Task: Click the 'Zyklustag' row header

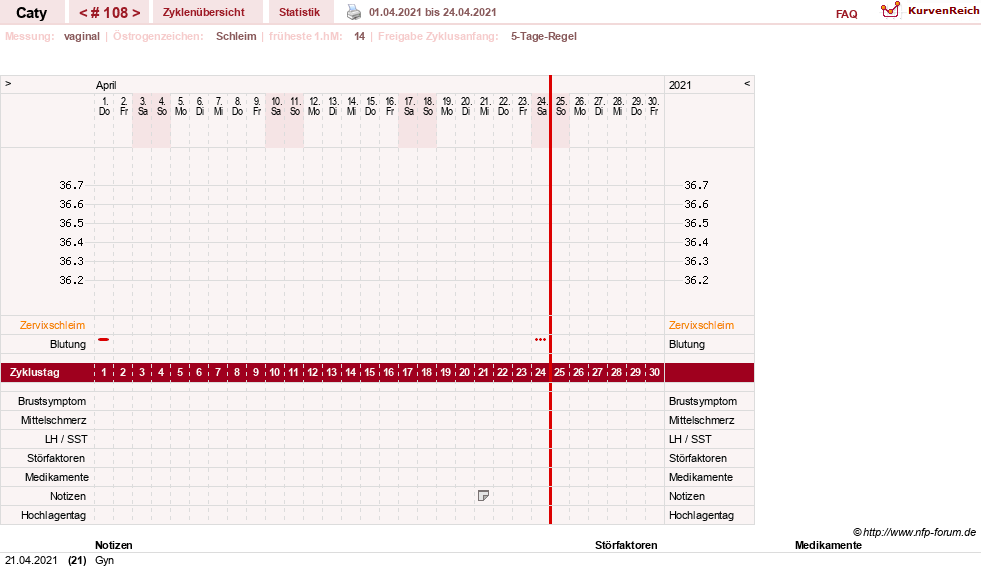Action: tap(34, 372)
